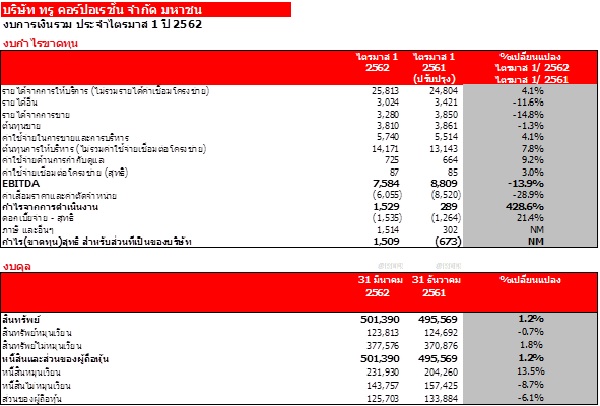This screenshot has height=406, width=600.
Task: Select the -14.8% change cell
Action: 527,114
